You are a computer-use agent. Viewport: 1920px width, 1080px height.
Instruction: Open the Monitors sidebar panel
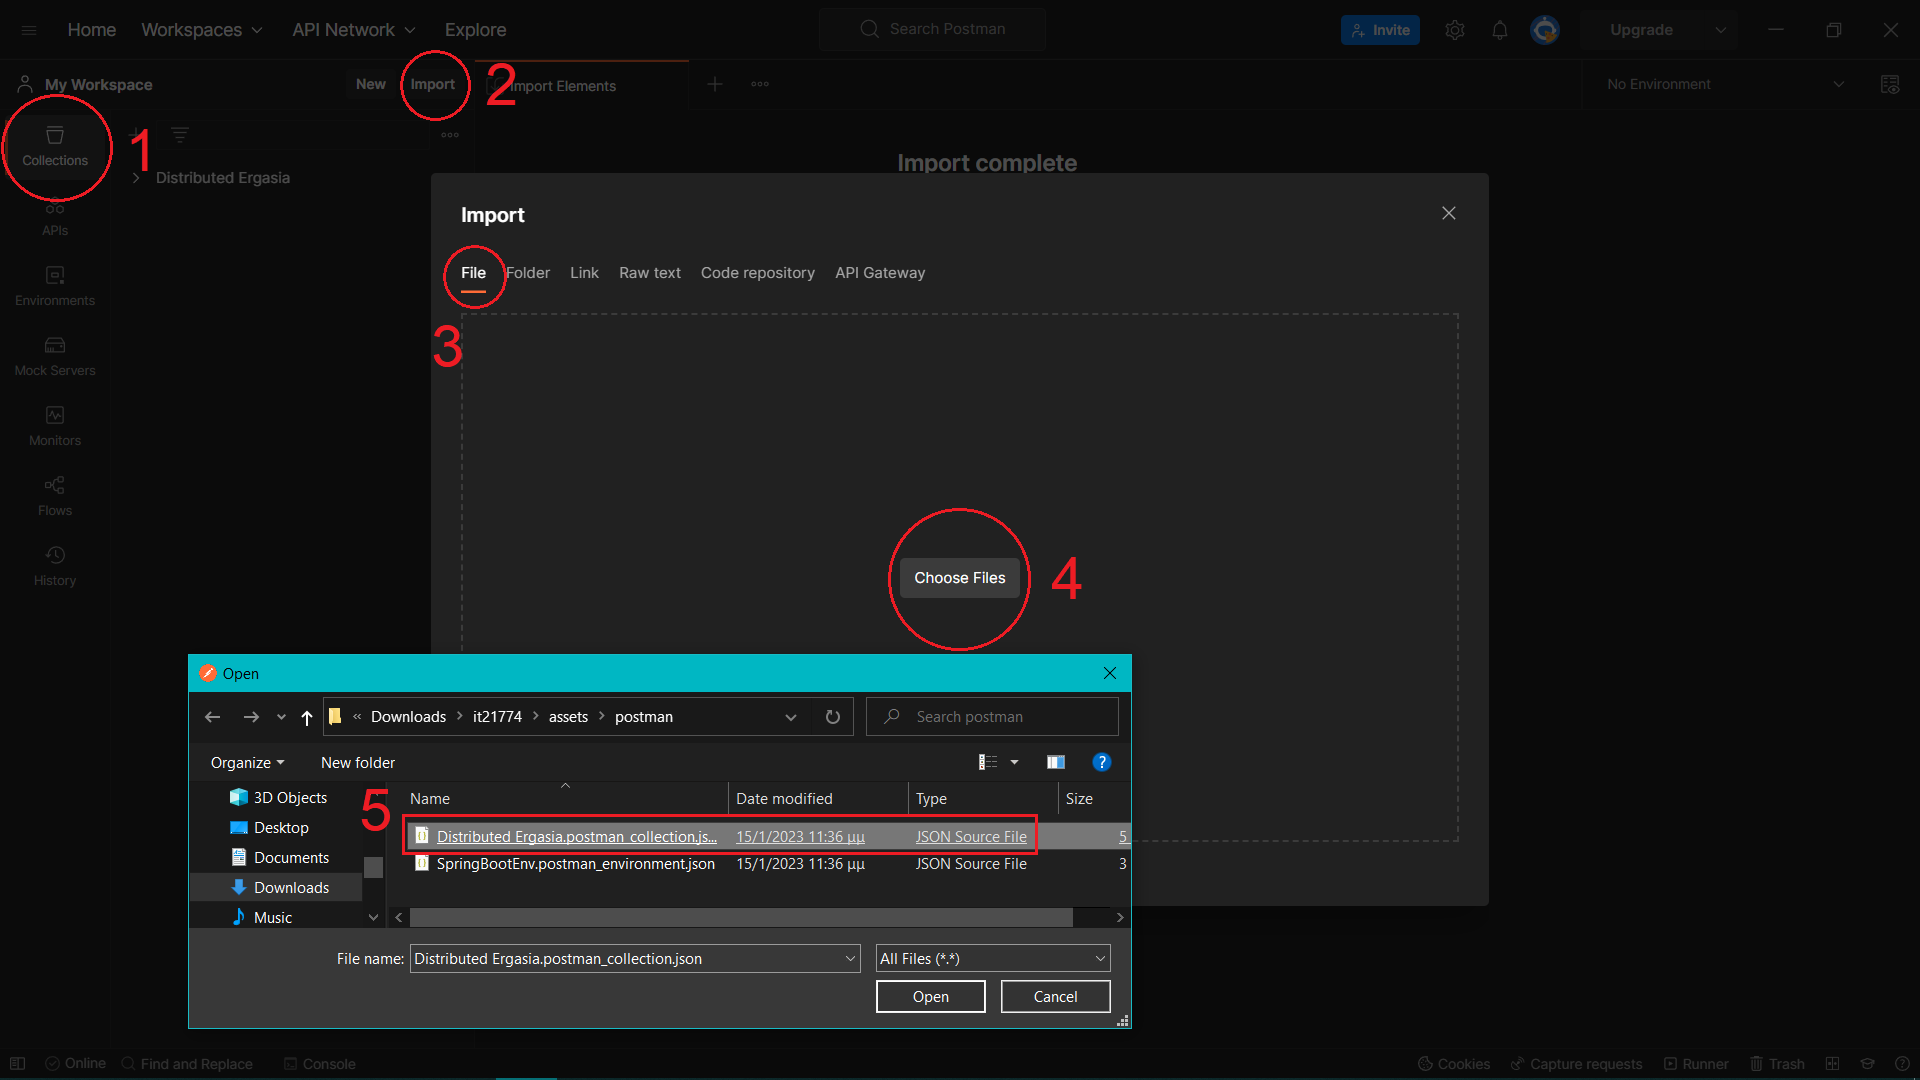(x=55, y=426)
